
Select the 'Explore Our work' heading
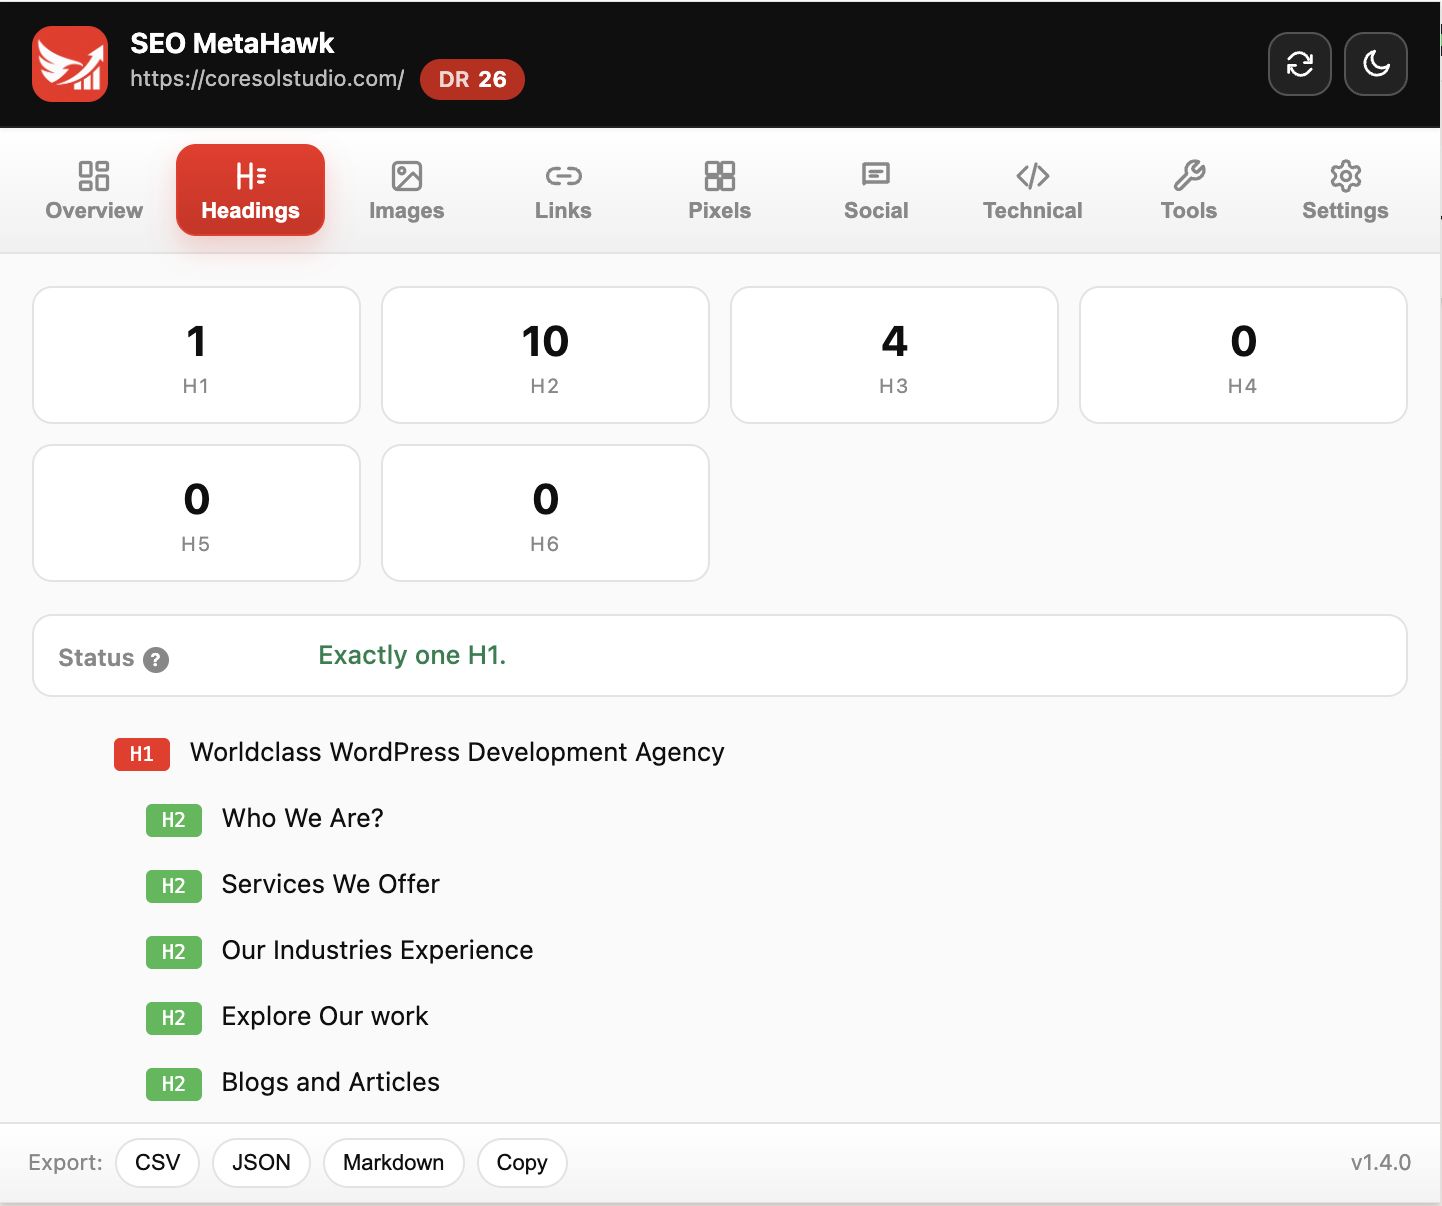pyautogui.click(x=325, y=1016)
